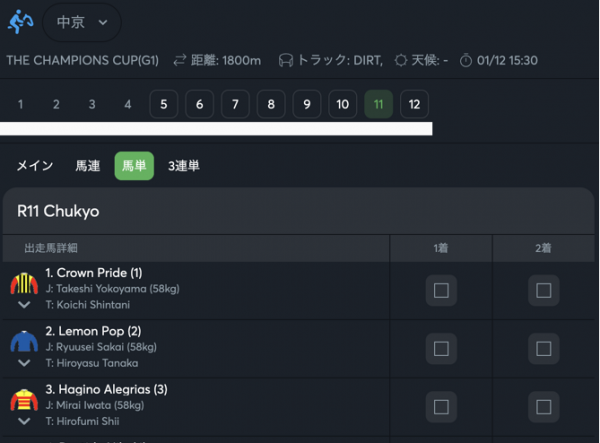Expand Crown Pride details chevron
Image resolution: width=600 pixels, height=443 pixels.
[x=24, y=305]
